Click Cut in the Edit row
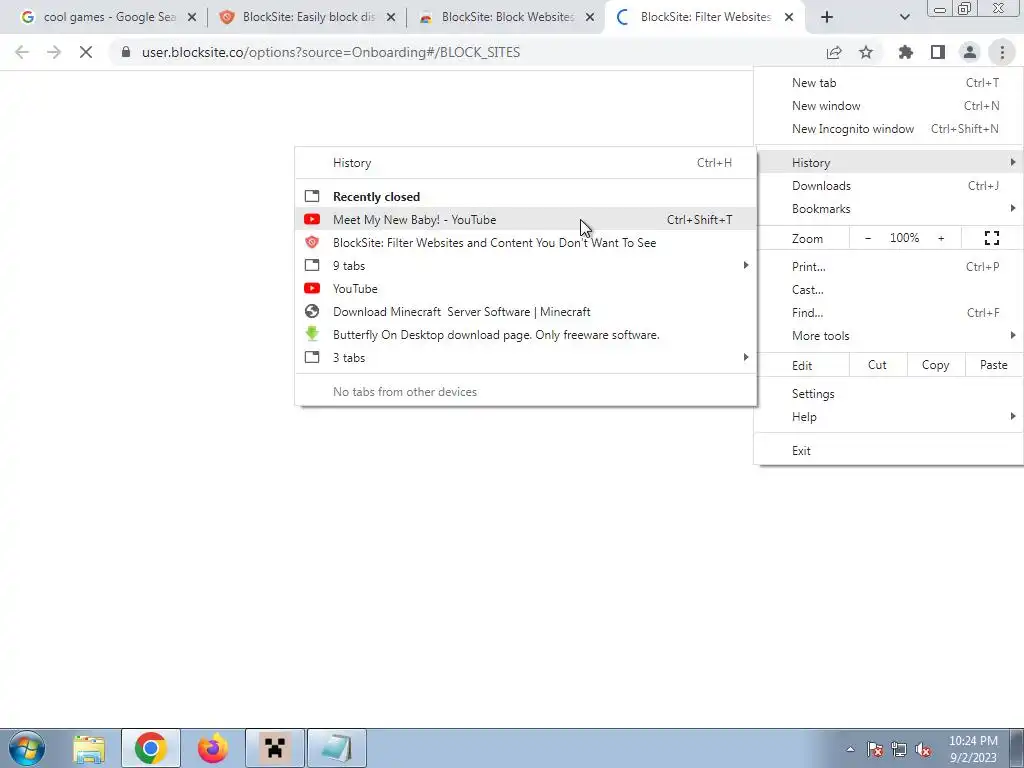 pyautogui.click(x=878, y=365)
